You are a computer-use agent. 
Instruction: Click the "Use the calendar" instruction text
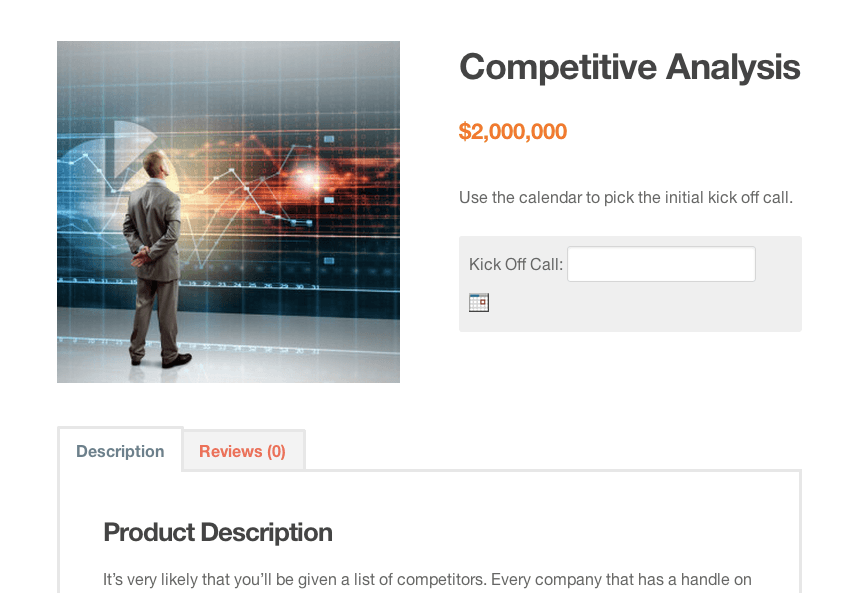point(625,197)
